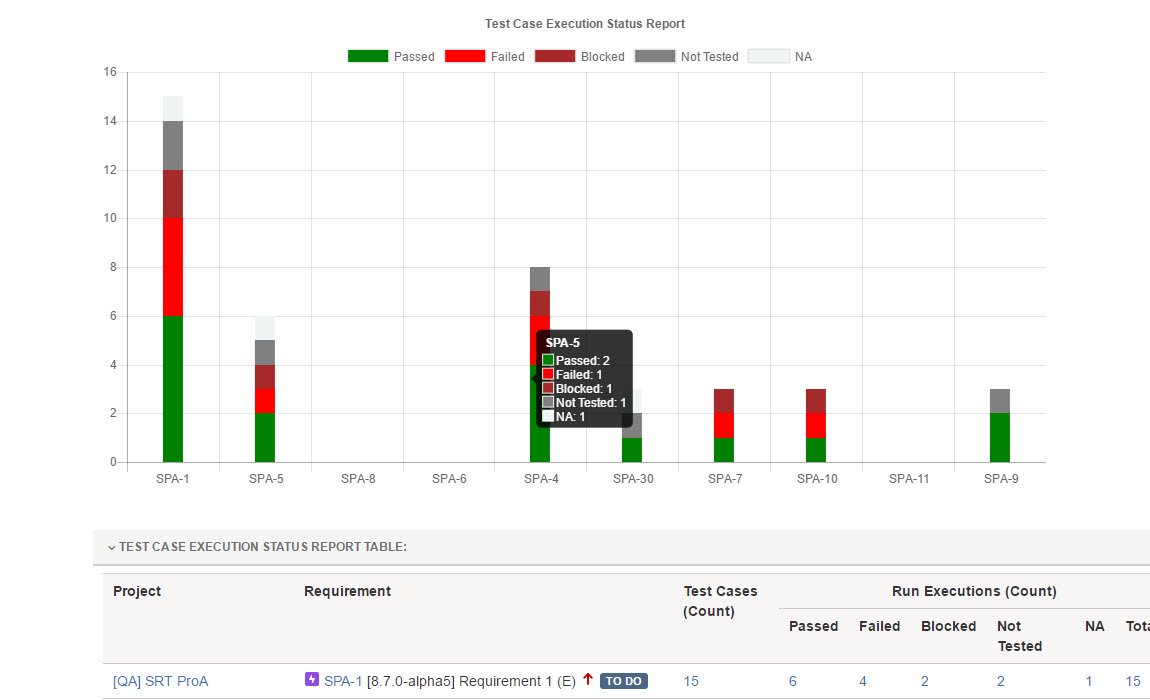Click the TO DO status badge
The height and width of the screenshot is (700, 1150).
click(624, 681)
